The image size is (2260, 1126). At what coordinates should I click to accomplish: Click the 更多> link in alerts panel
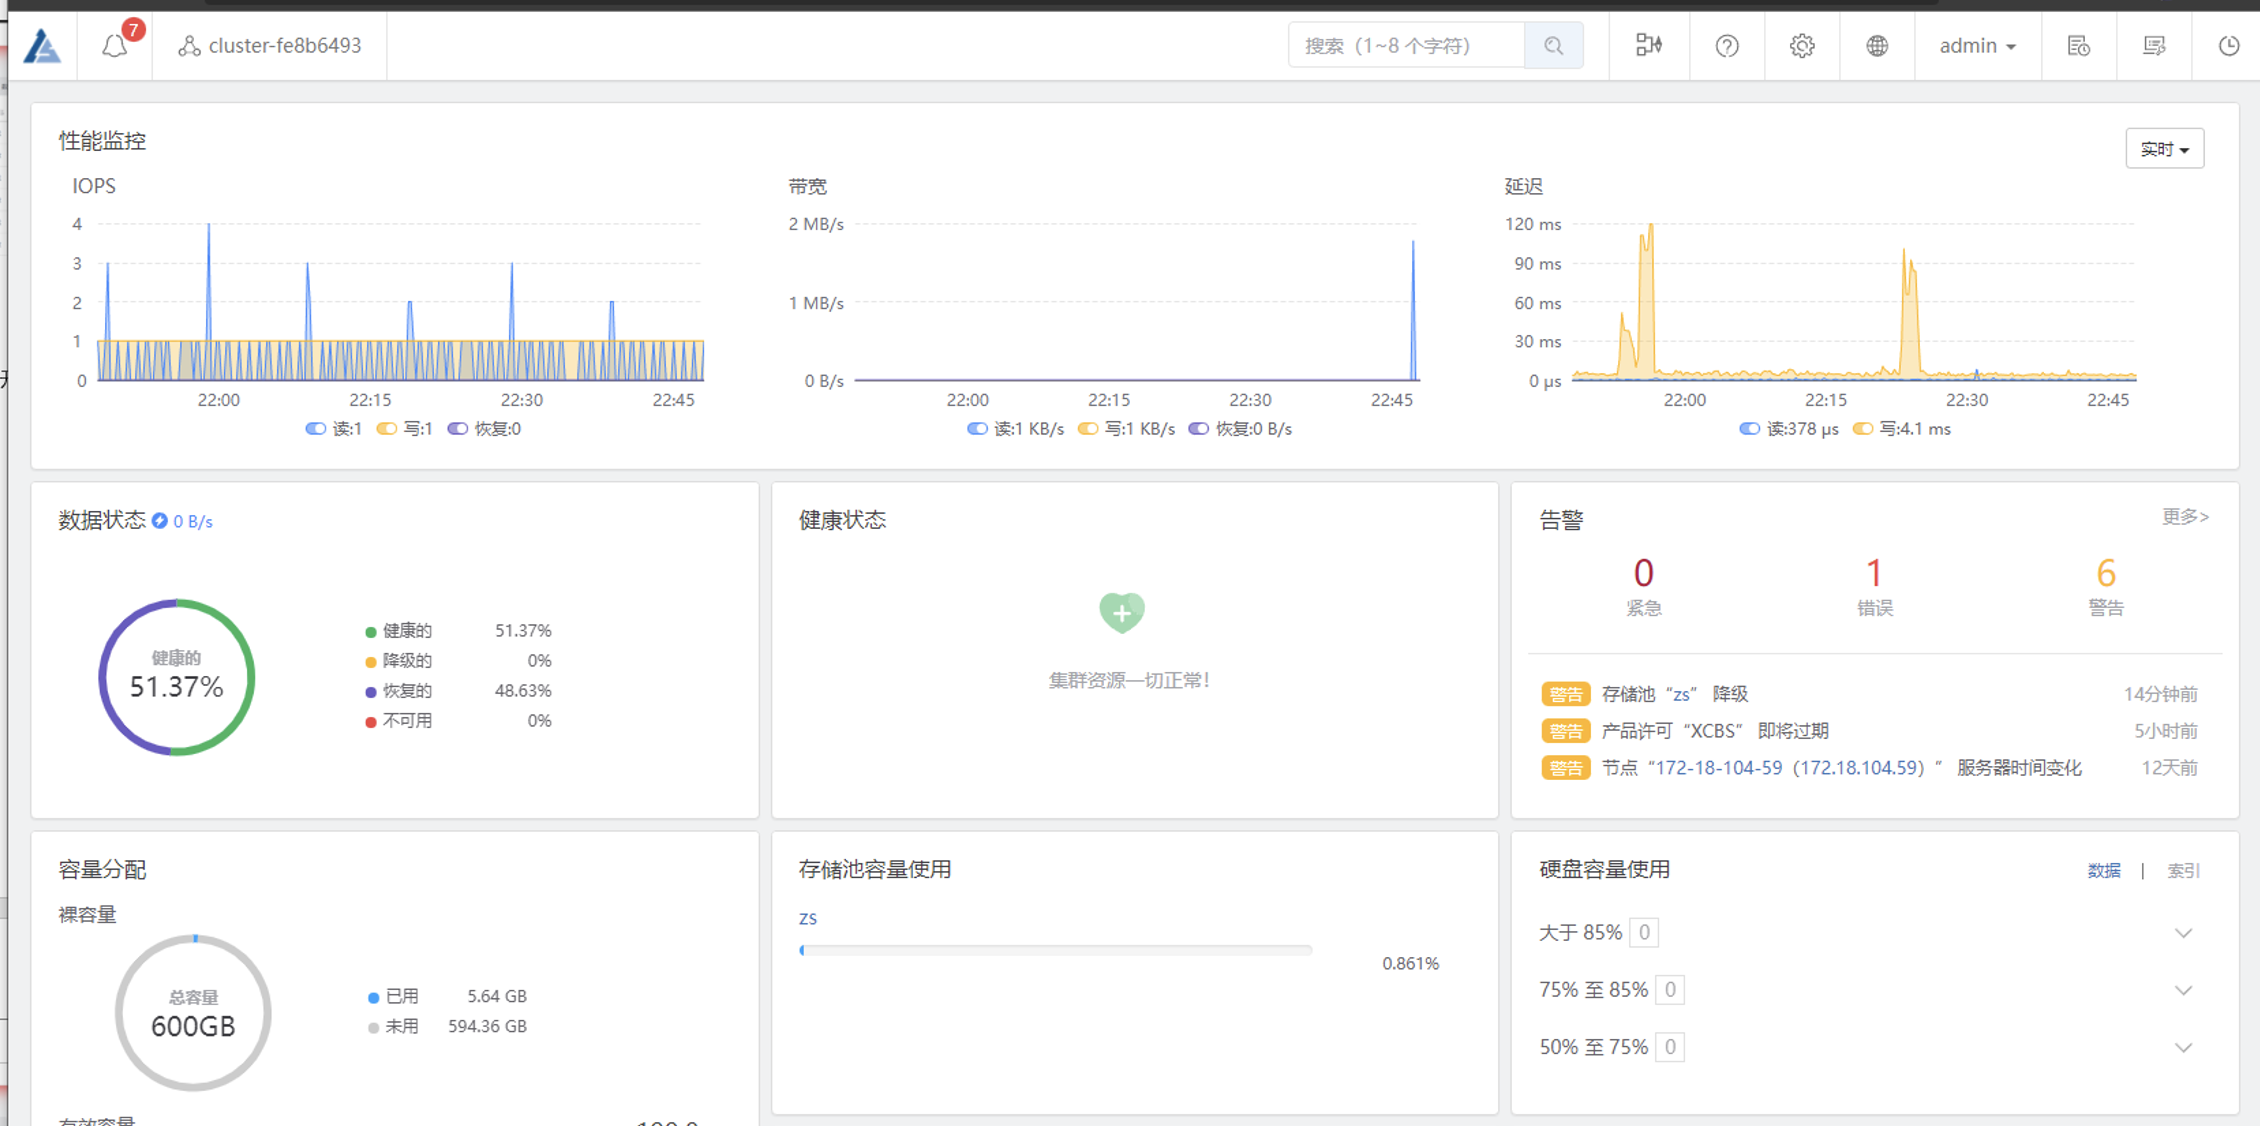click(2185, 517)
